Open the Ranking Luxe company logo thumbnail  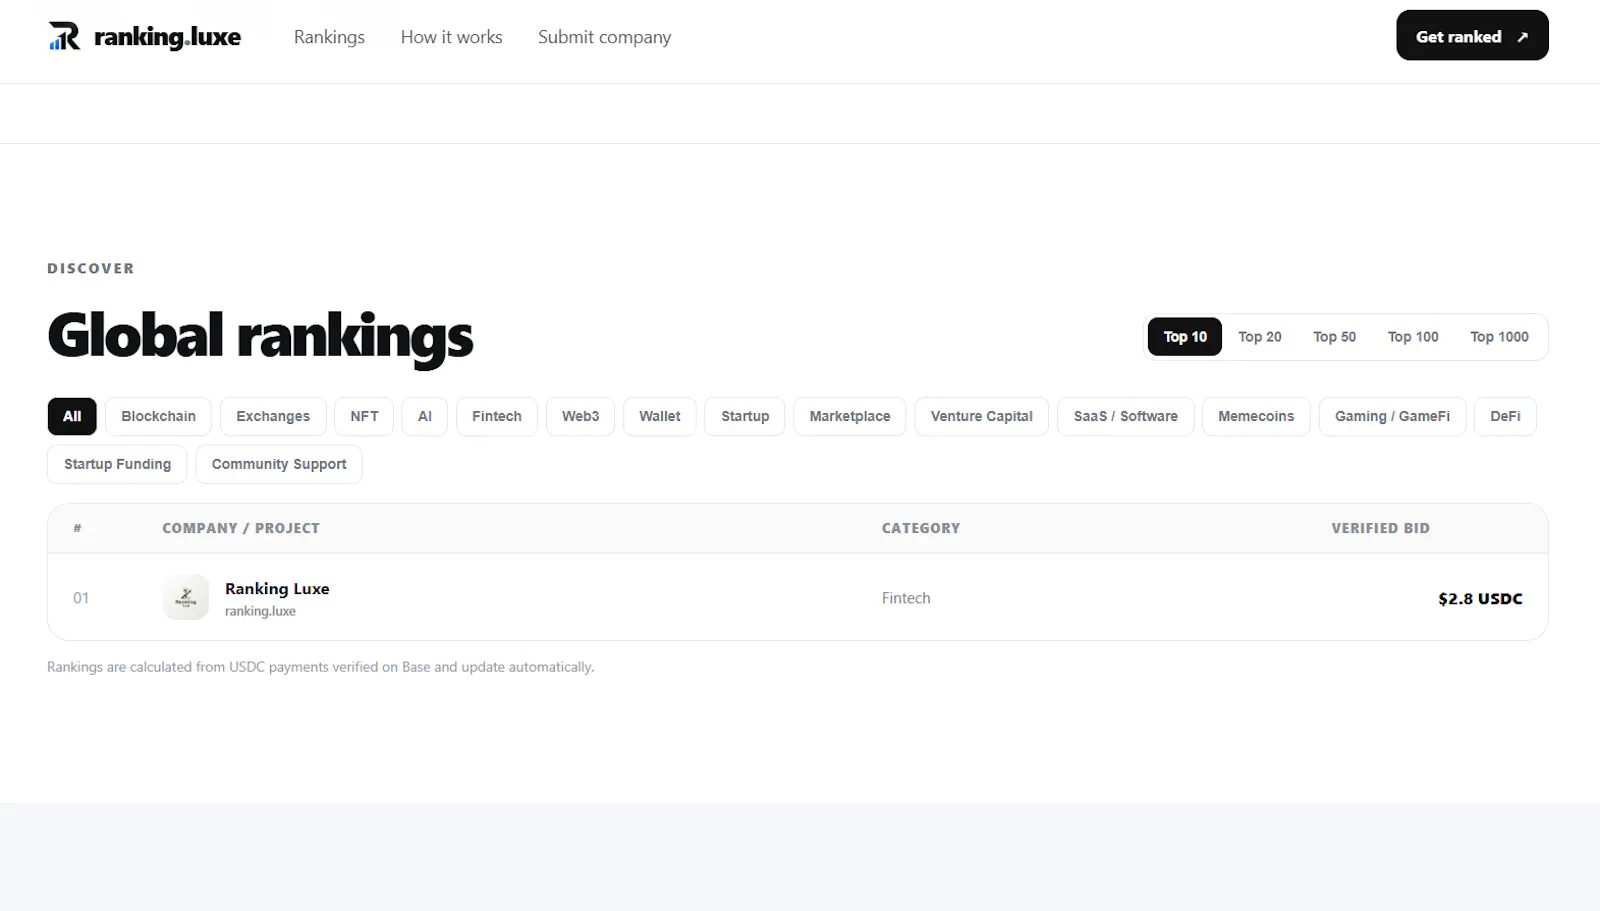pyautogui.click(x=186, y=597)
